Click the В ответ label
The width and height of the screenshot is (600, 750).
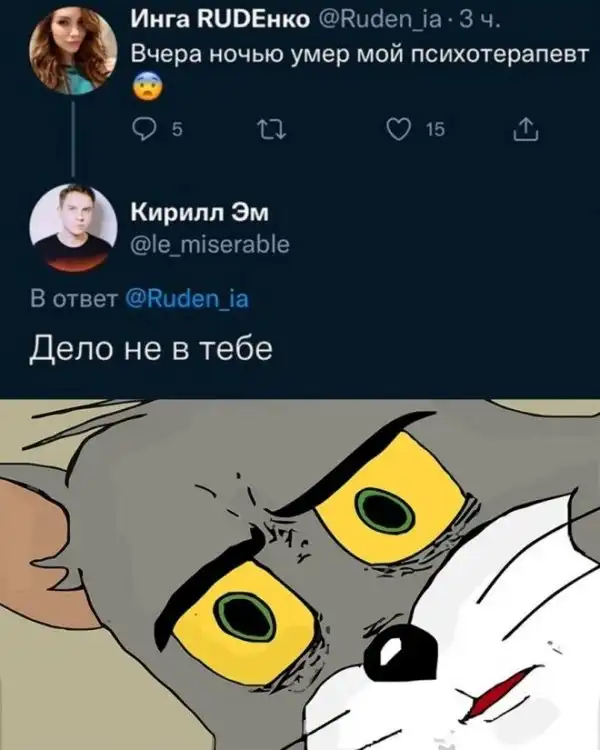point(74,299)
